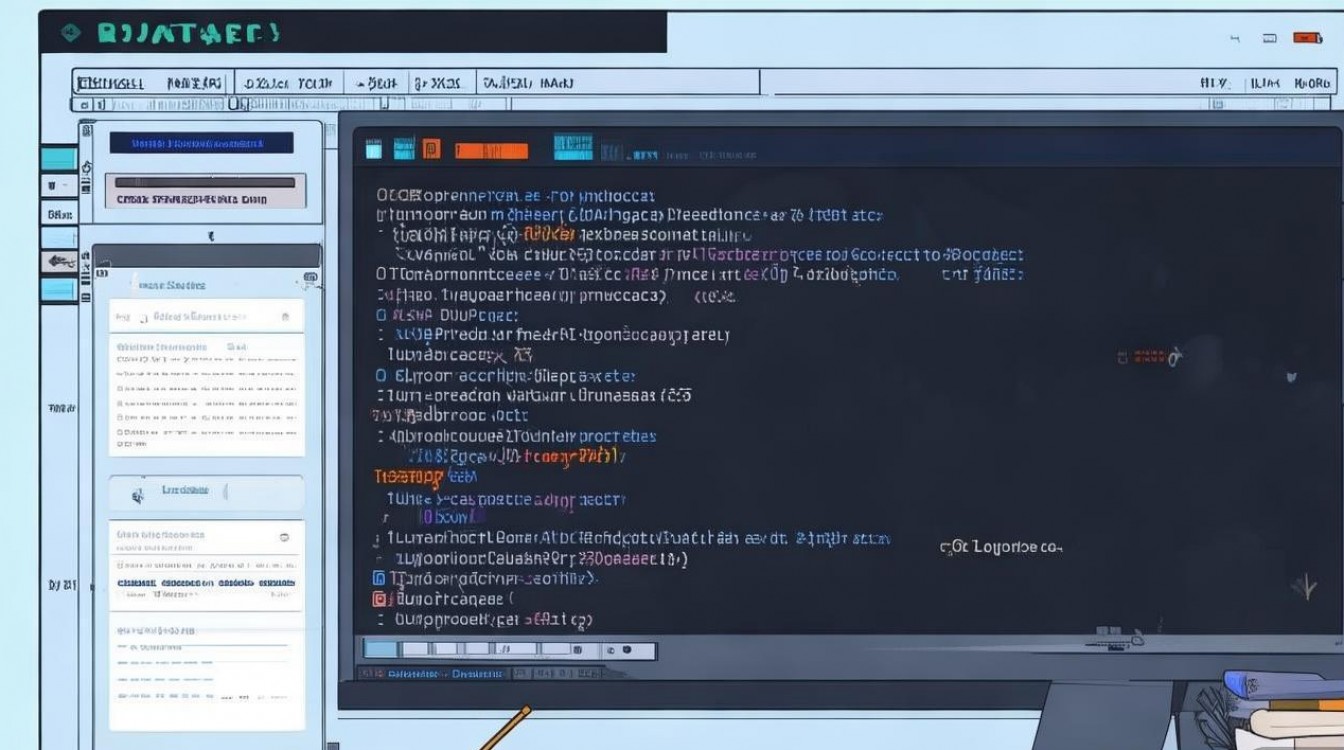
Task: Click the blue square icon beside code line
Action: pos(379,578)
